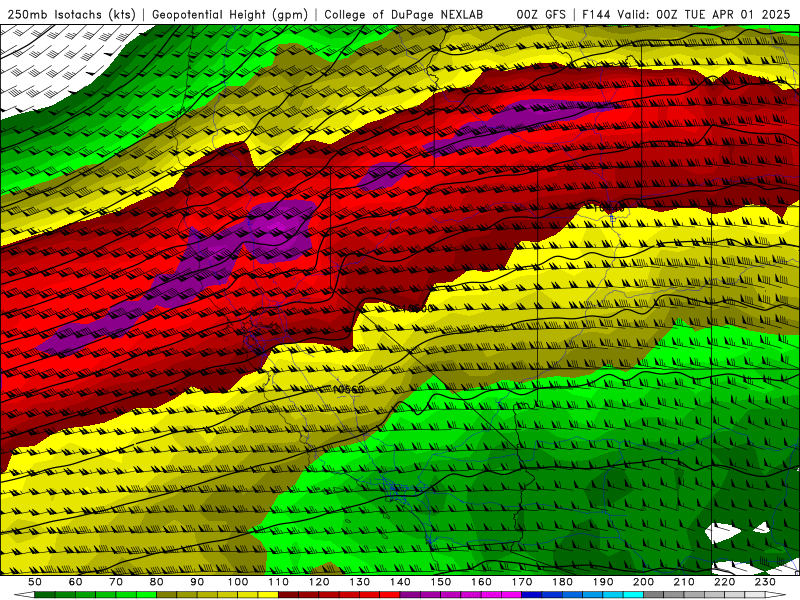Click the colorbar value 60

coord(75,582)
